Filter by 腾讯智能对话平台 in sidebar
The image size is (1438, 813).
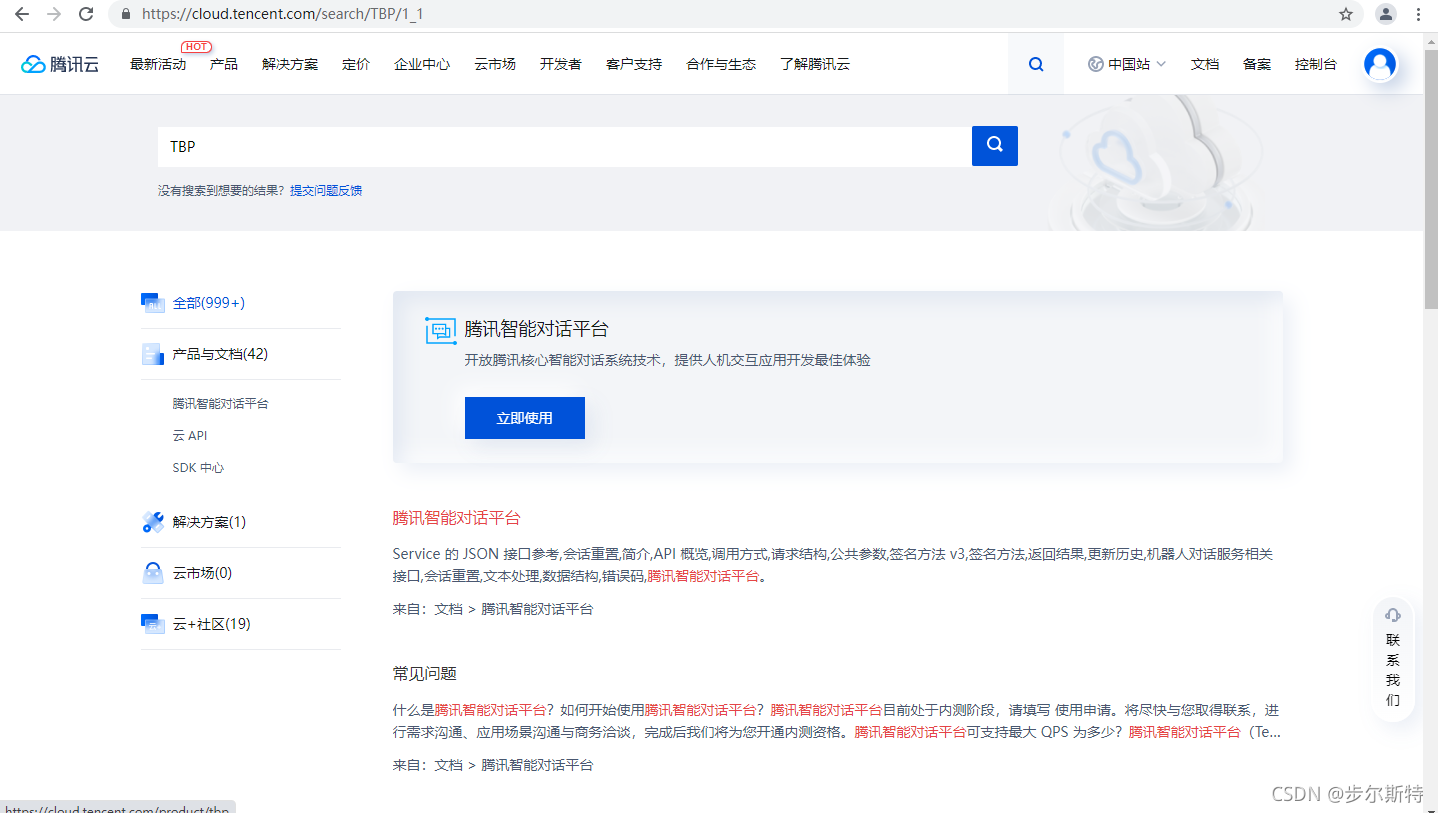[x=221, y=404]
